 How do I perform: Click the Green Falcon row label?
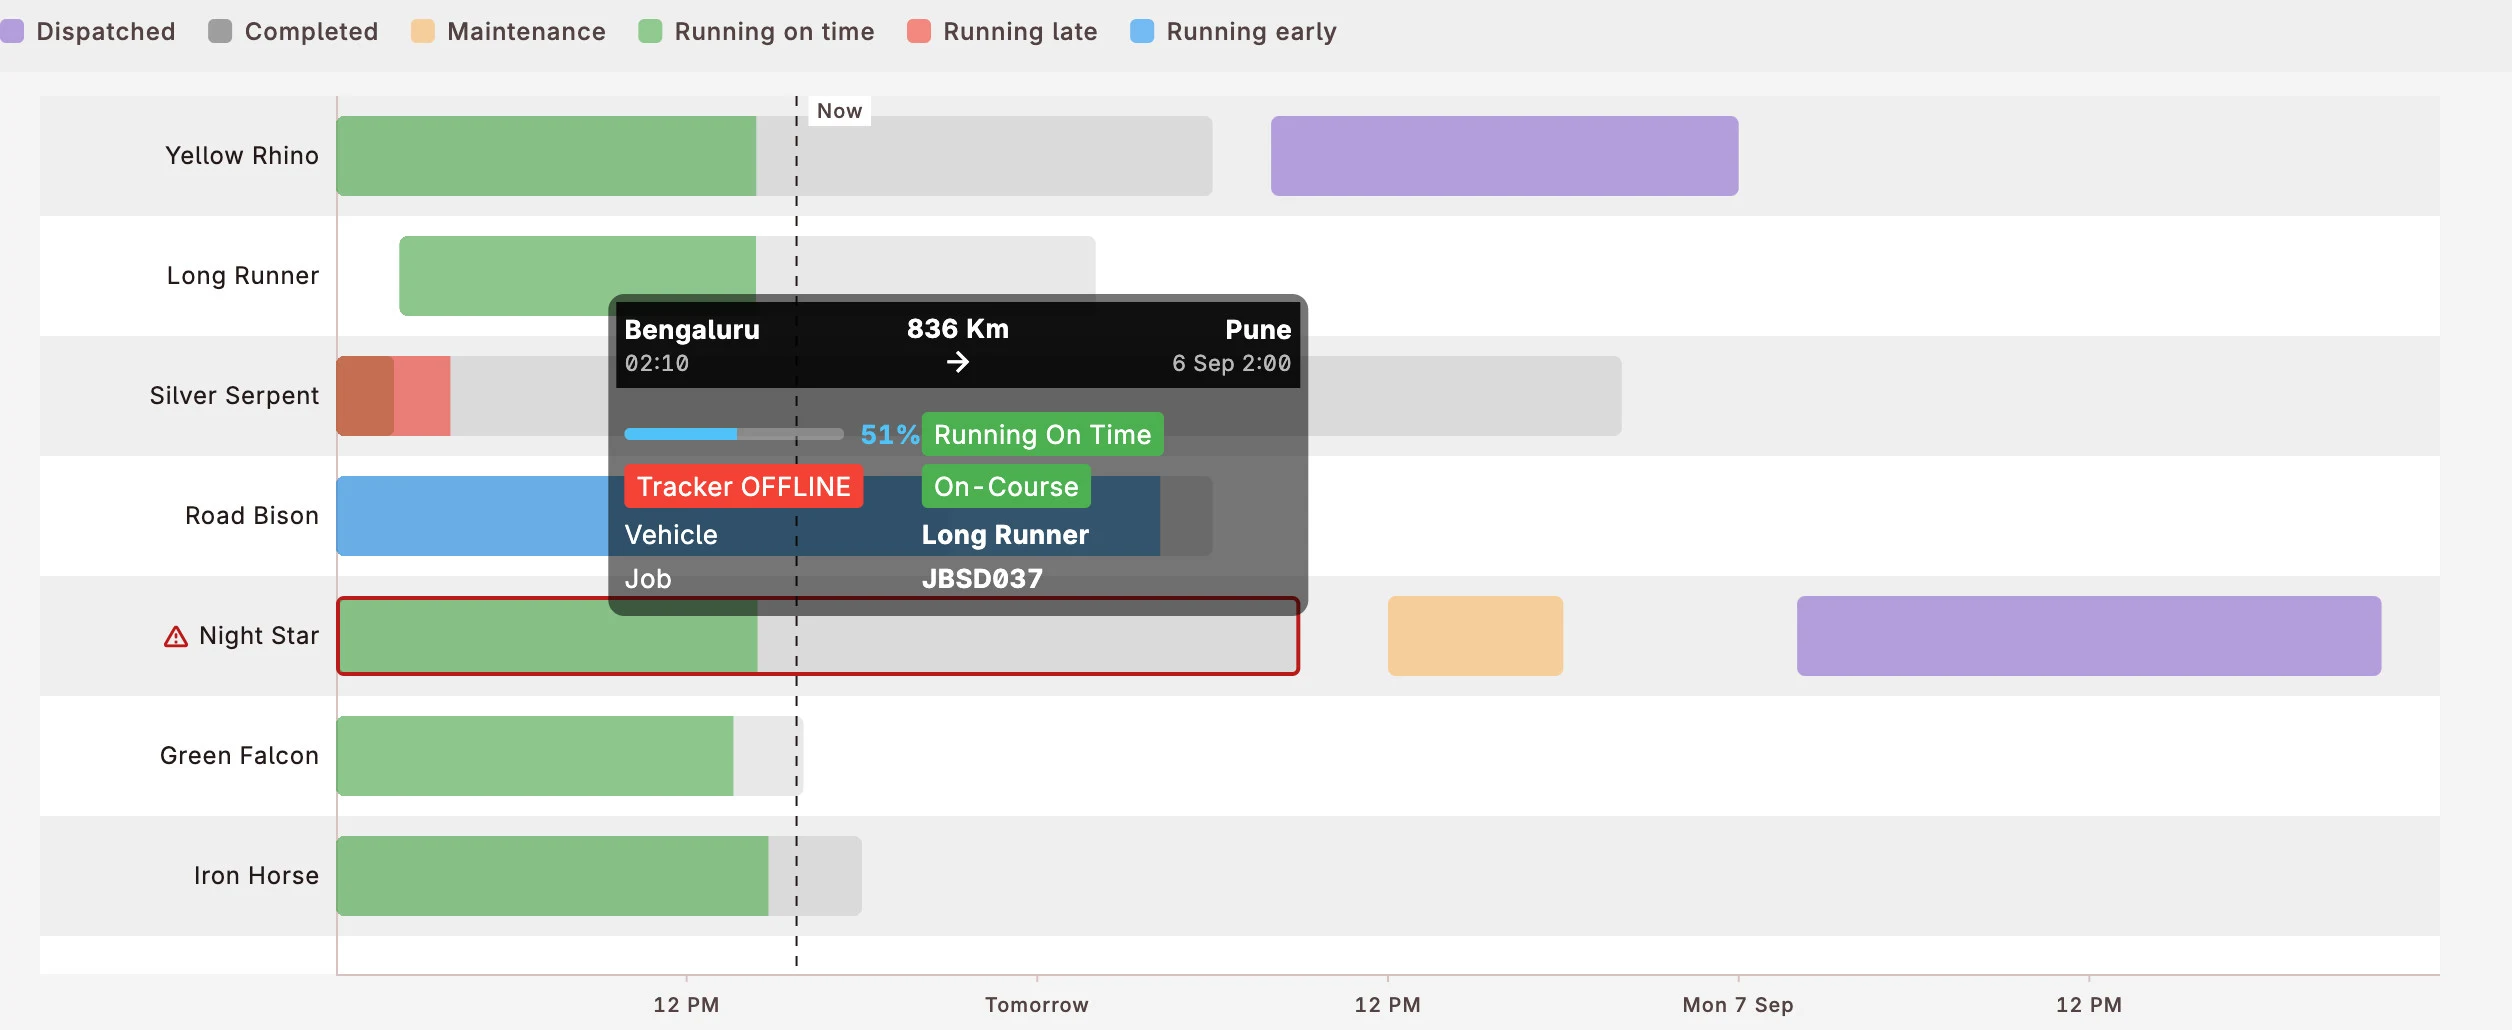tap(239, 756)
